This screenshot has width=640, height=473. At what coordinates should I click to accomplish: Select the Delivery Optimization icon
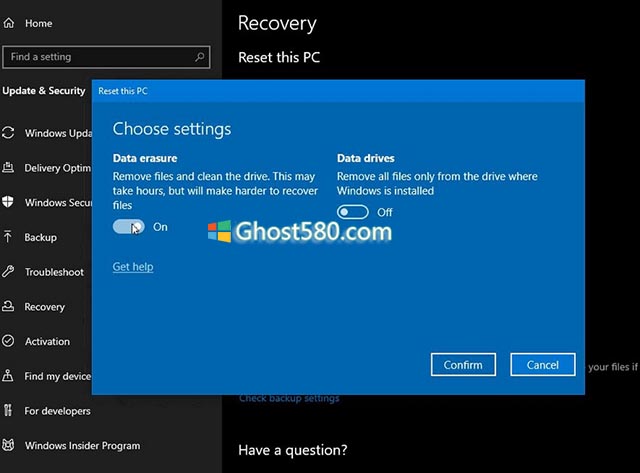(9, 168)
